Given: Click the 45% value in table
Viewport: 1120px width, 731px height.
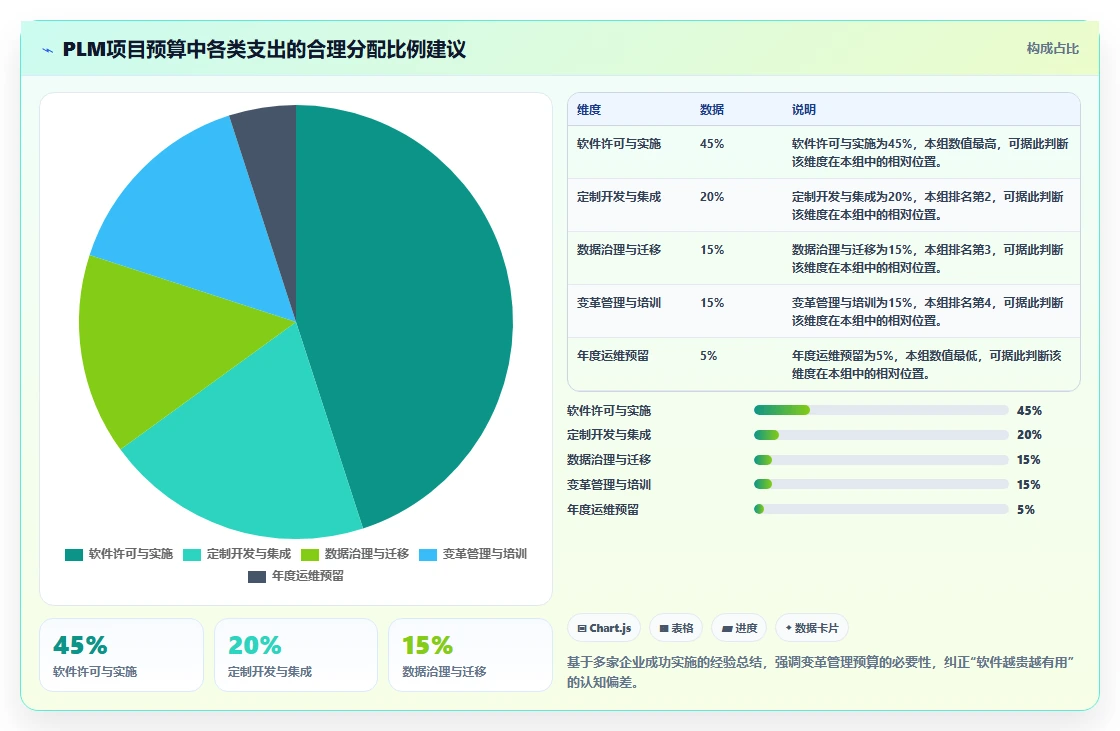Looking at the screenshot, I should (x=711, y=144).
